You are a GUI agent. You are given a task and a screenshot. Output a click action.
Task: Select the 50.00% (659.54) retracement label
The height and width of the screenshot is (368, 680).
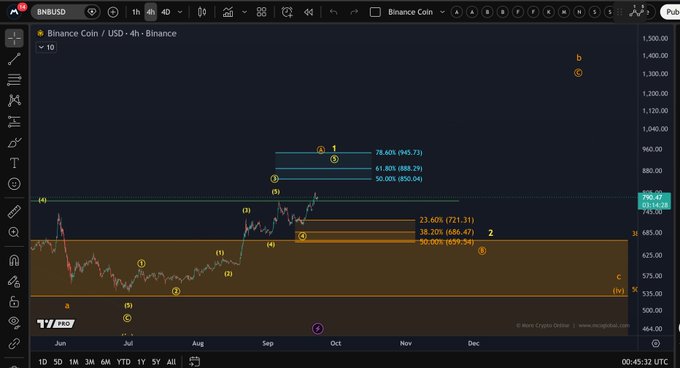tap(447, 242)
